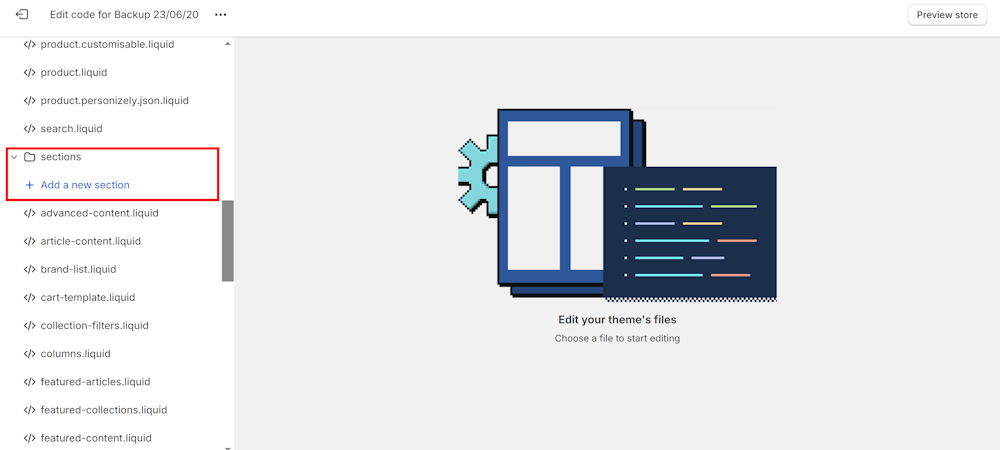The image size is (1000, 450).
Task: Click the sidebar scrollbar thumb
Action: 227,240
